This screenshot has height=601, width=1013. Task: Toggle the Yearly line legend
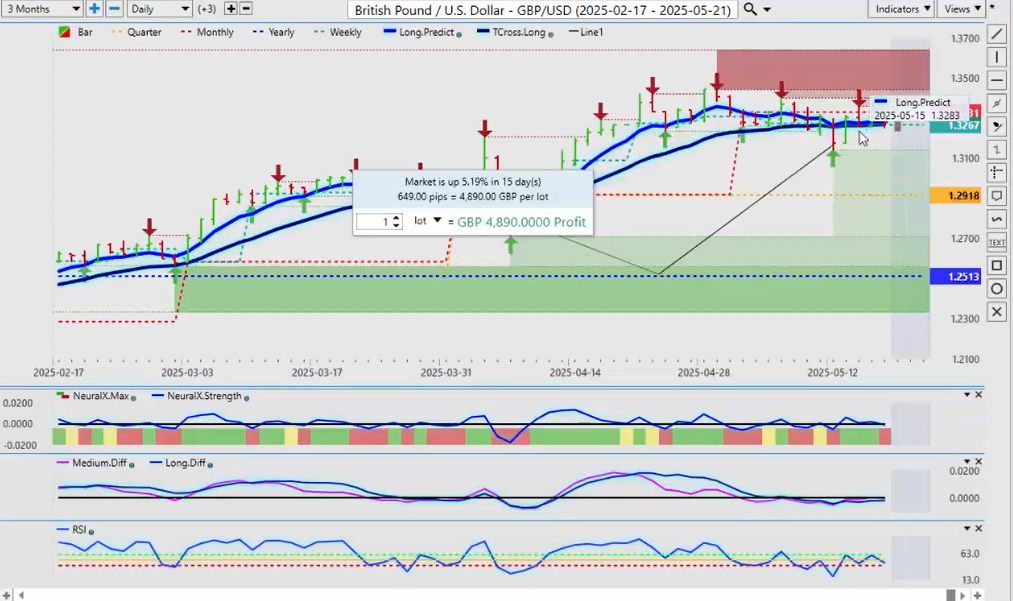pos(273,32)
